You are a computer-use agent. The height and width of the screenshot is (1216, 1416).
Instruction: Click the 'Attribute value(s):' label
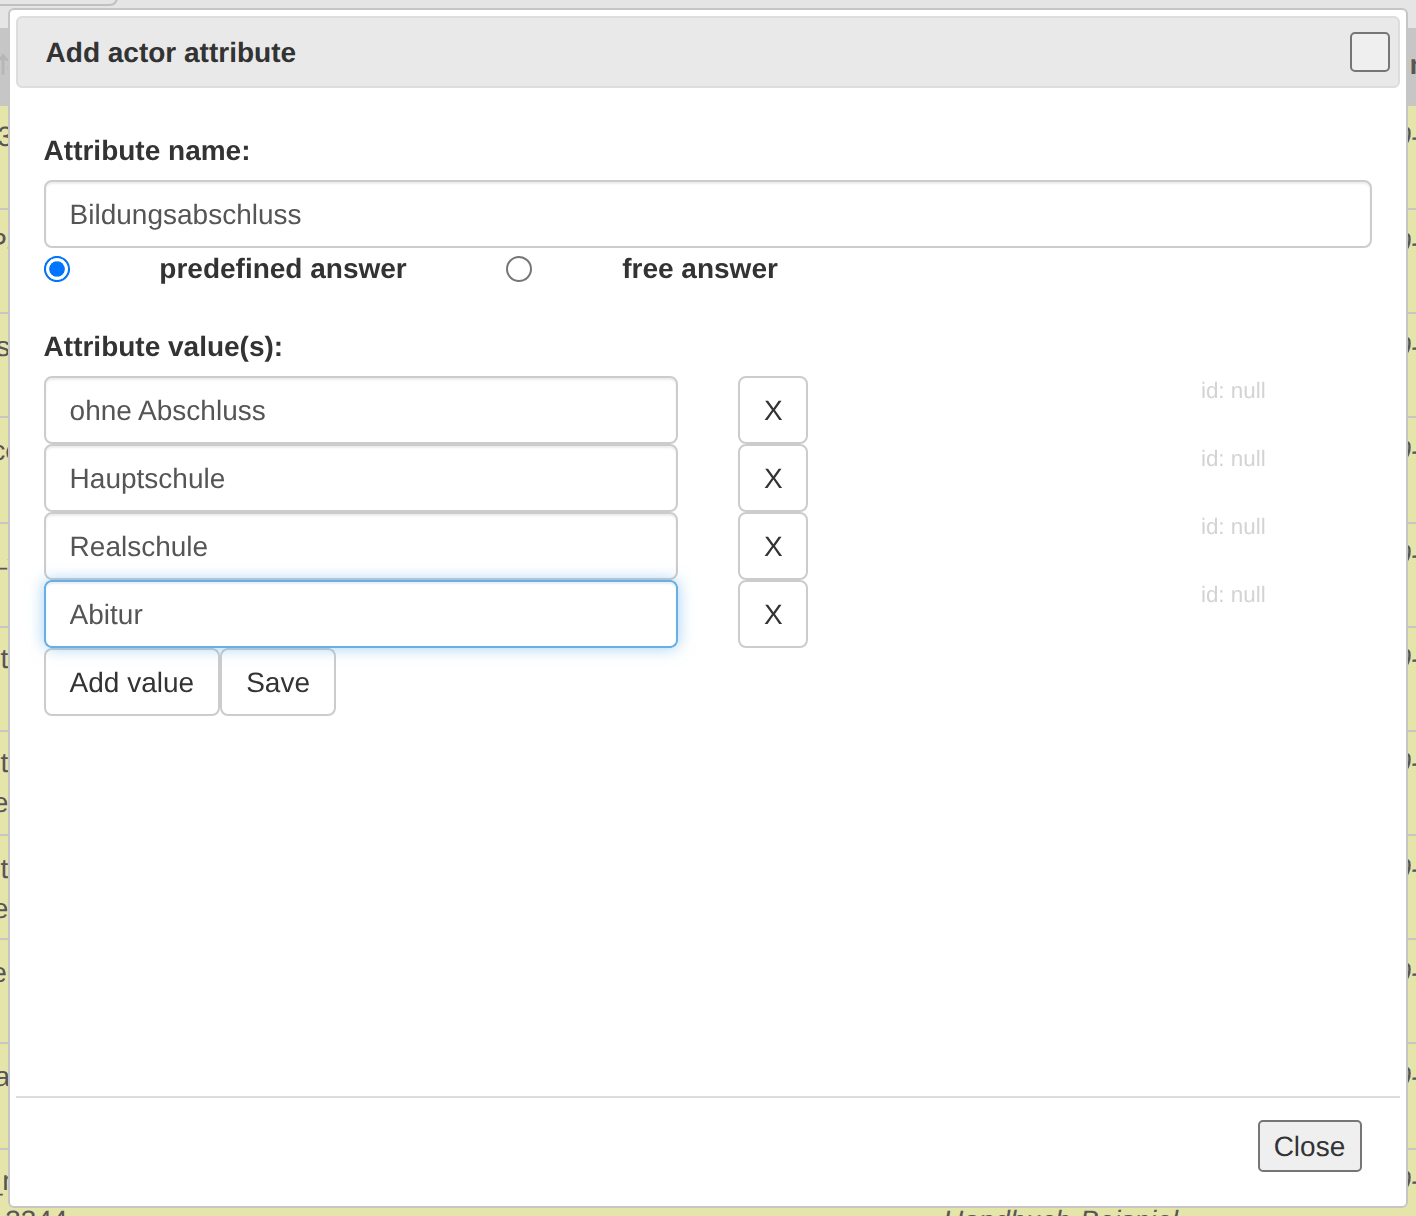164,347
